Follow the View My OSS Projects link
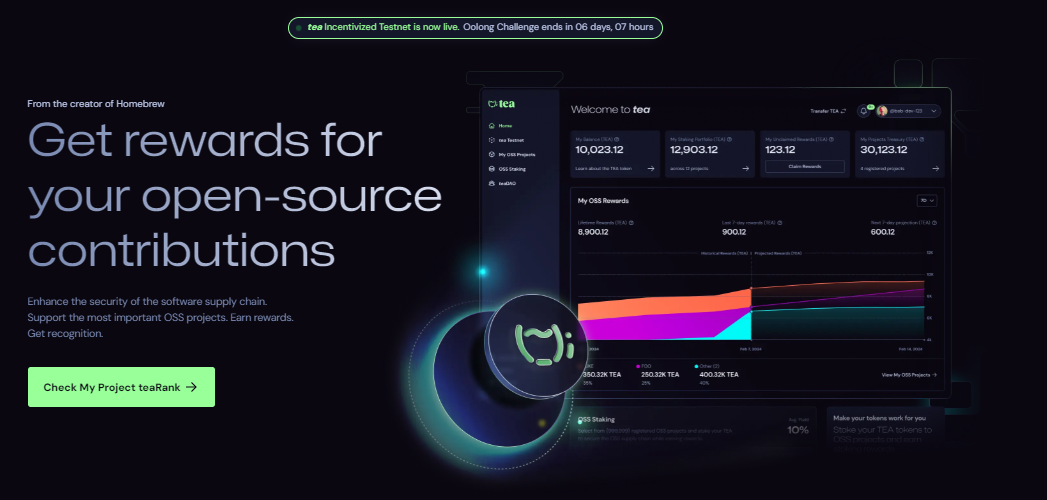This screenshot has height=500, width=1047. [x=909, y=375]
